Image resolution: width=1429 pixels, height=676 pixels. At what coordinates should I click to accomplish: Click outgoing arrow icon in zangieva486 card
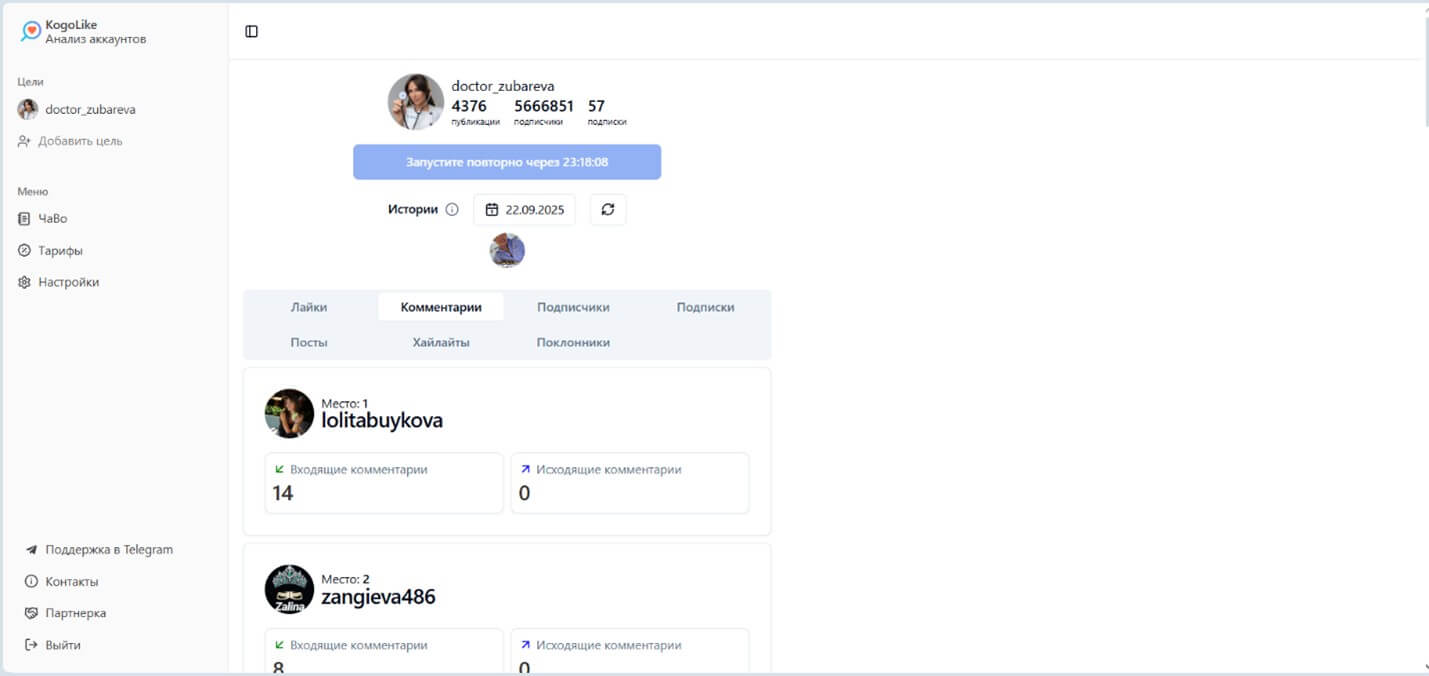(525, 645)
